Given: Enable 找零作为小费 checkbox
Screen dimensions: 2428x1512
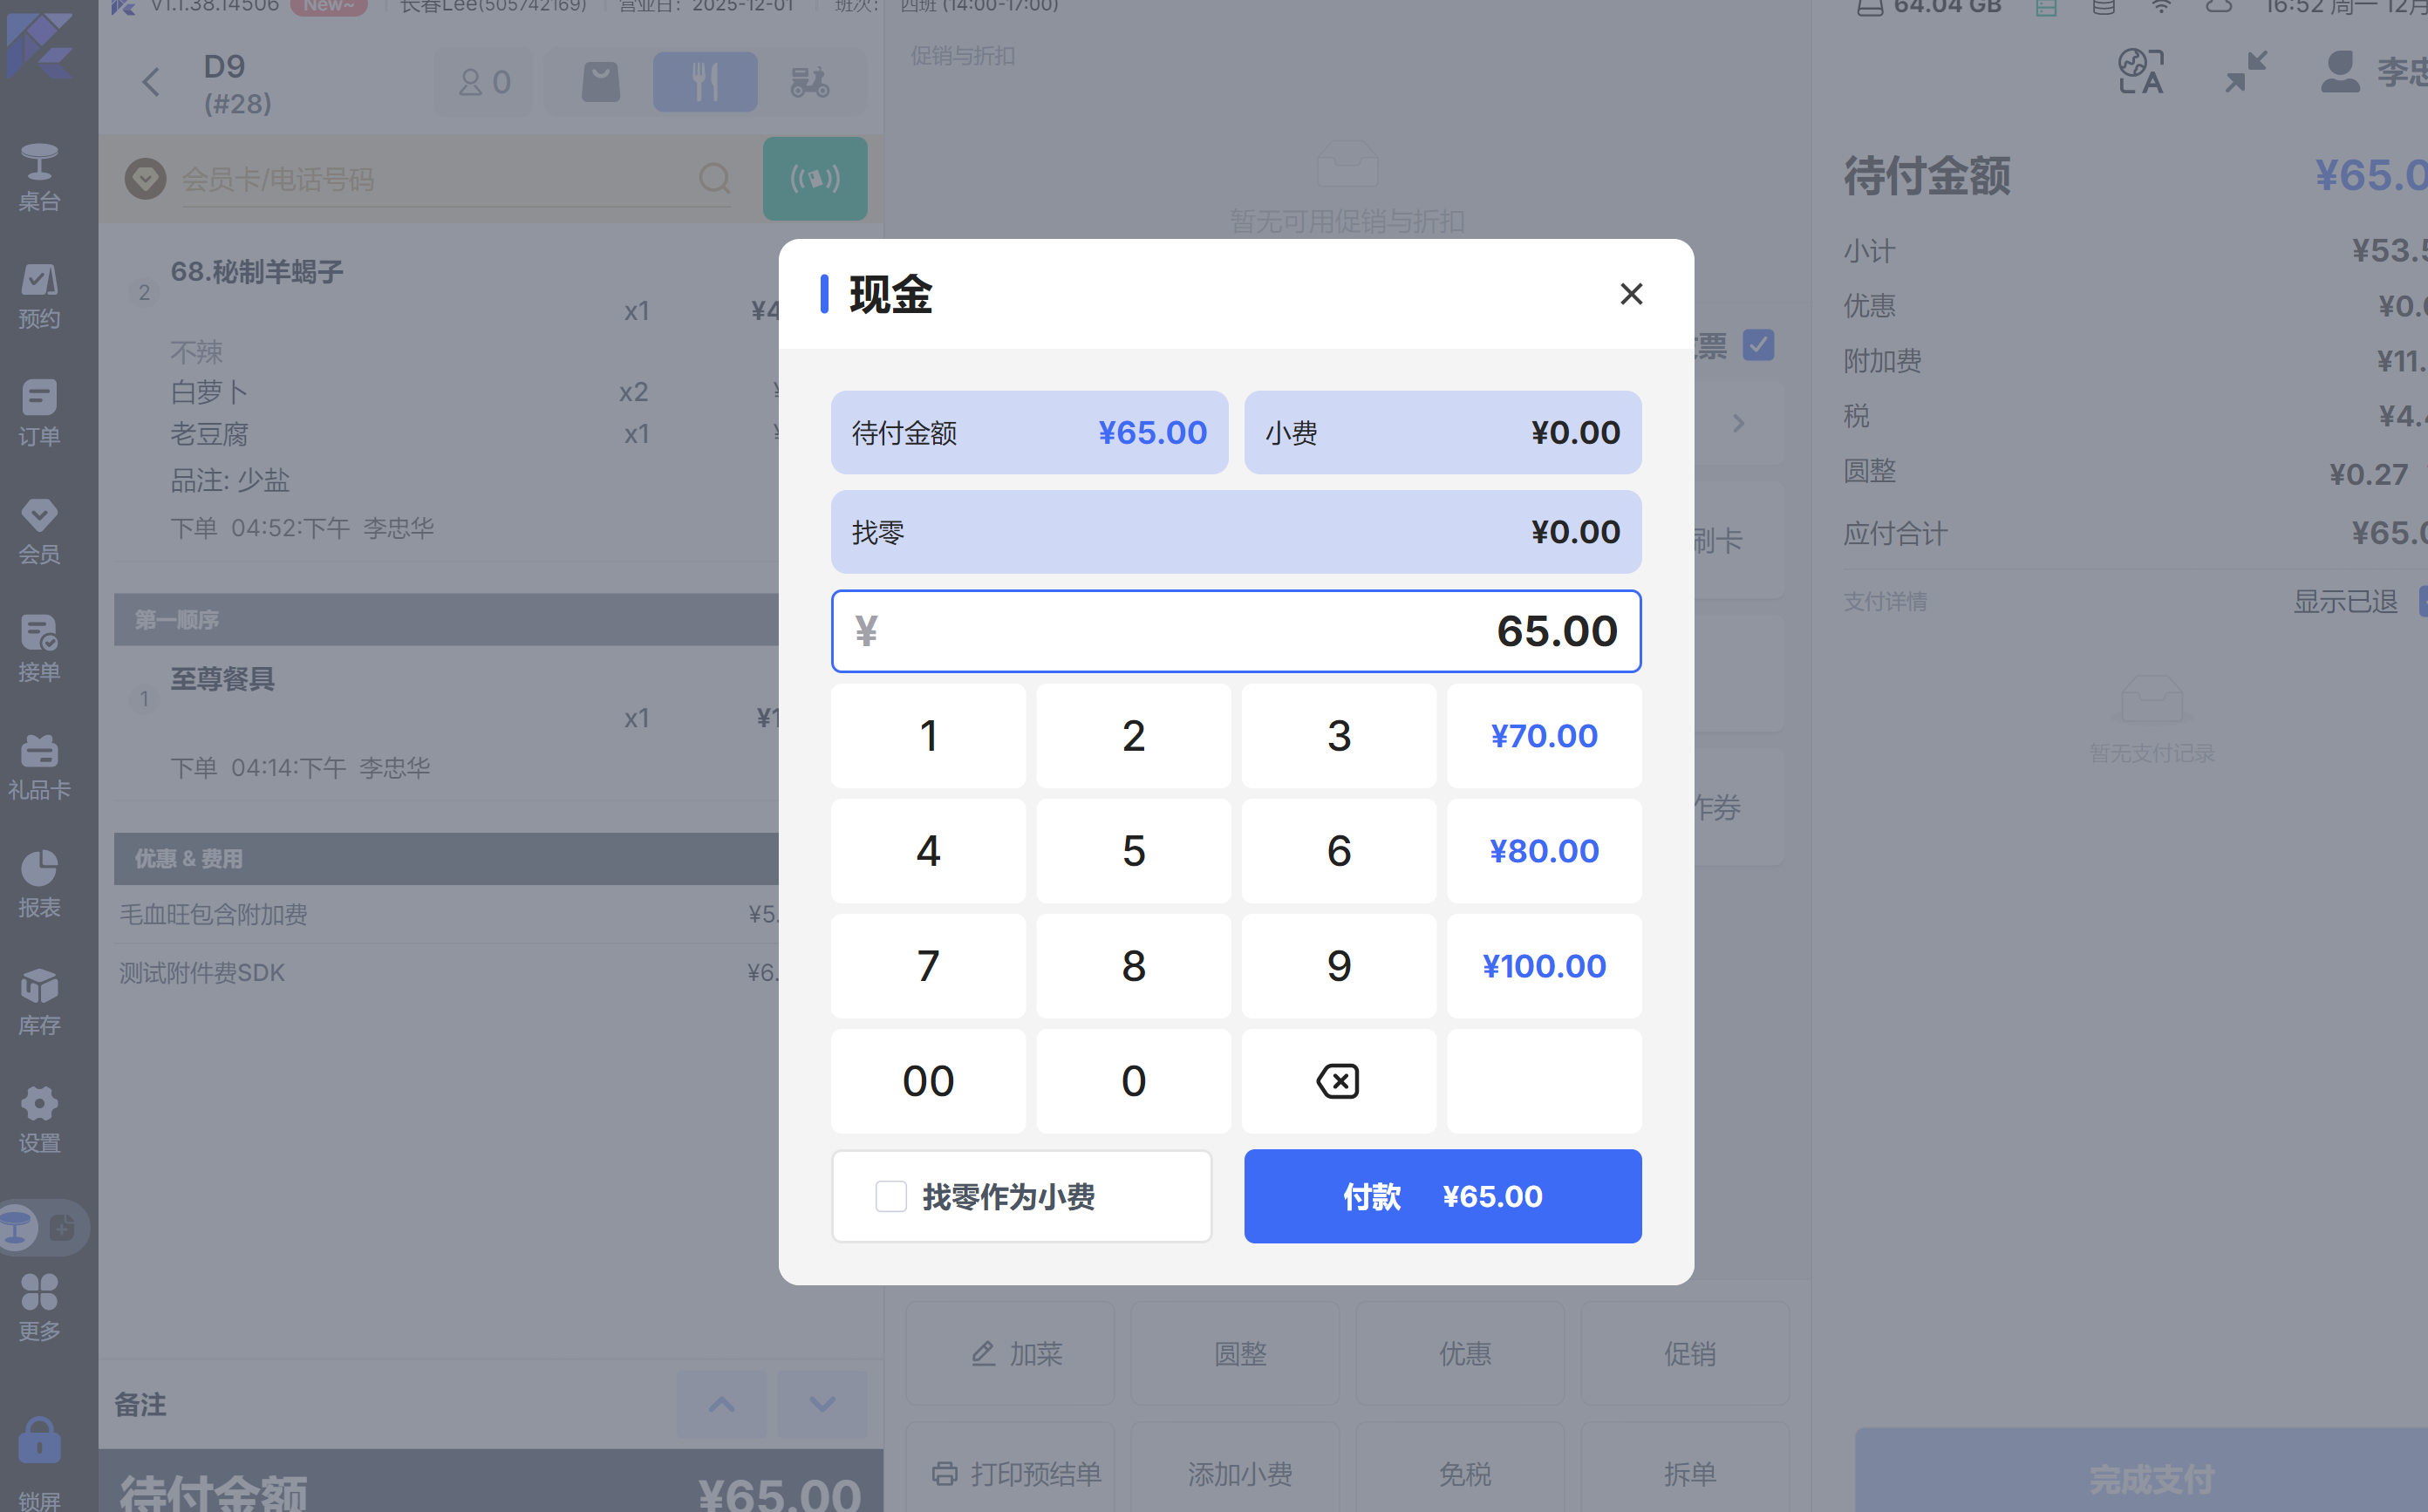Looking at the screenshot, I should click(x=890, y=1196).
